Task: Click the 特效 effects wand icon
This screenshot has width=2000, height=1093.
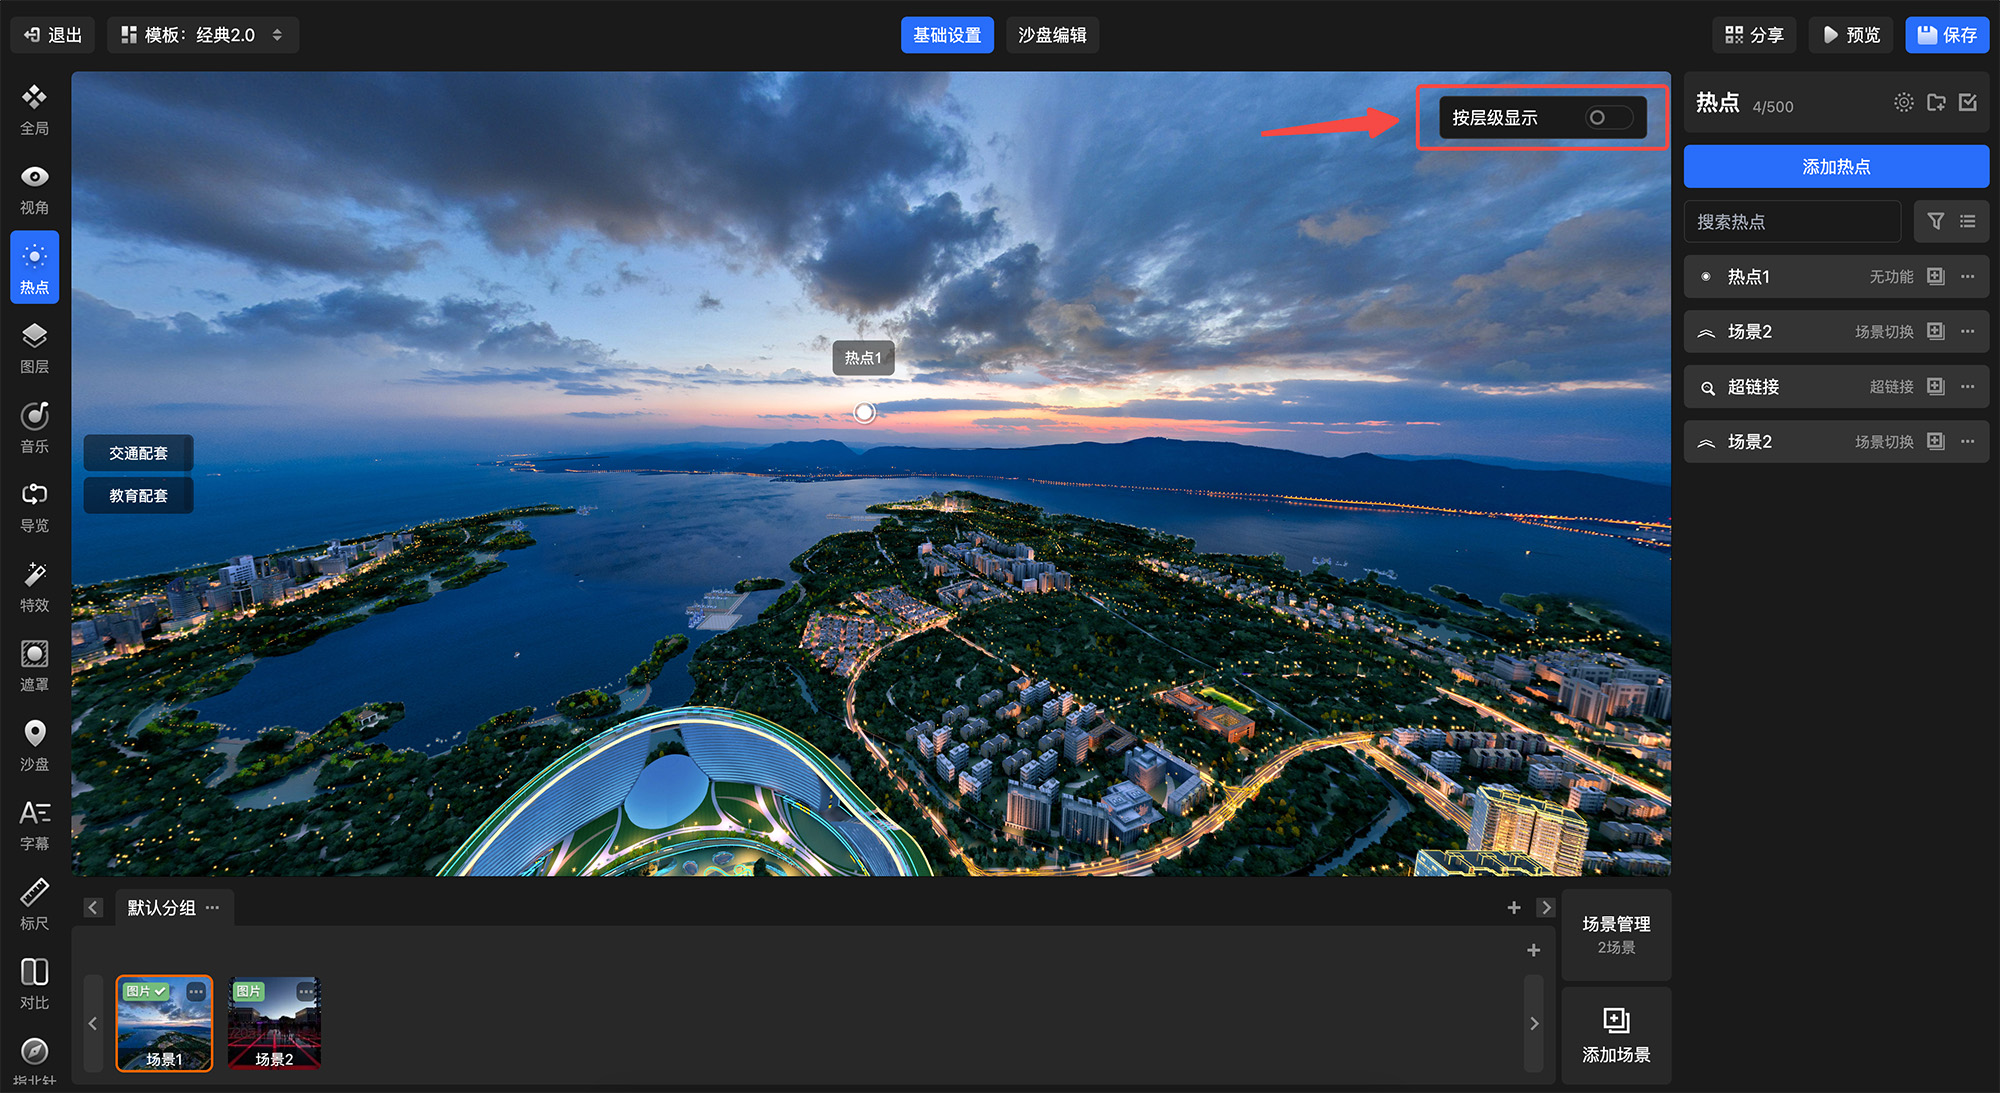Action: 34,586
